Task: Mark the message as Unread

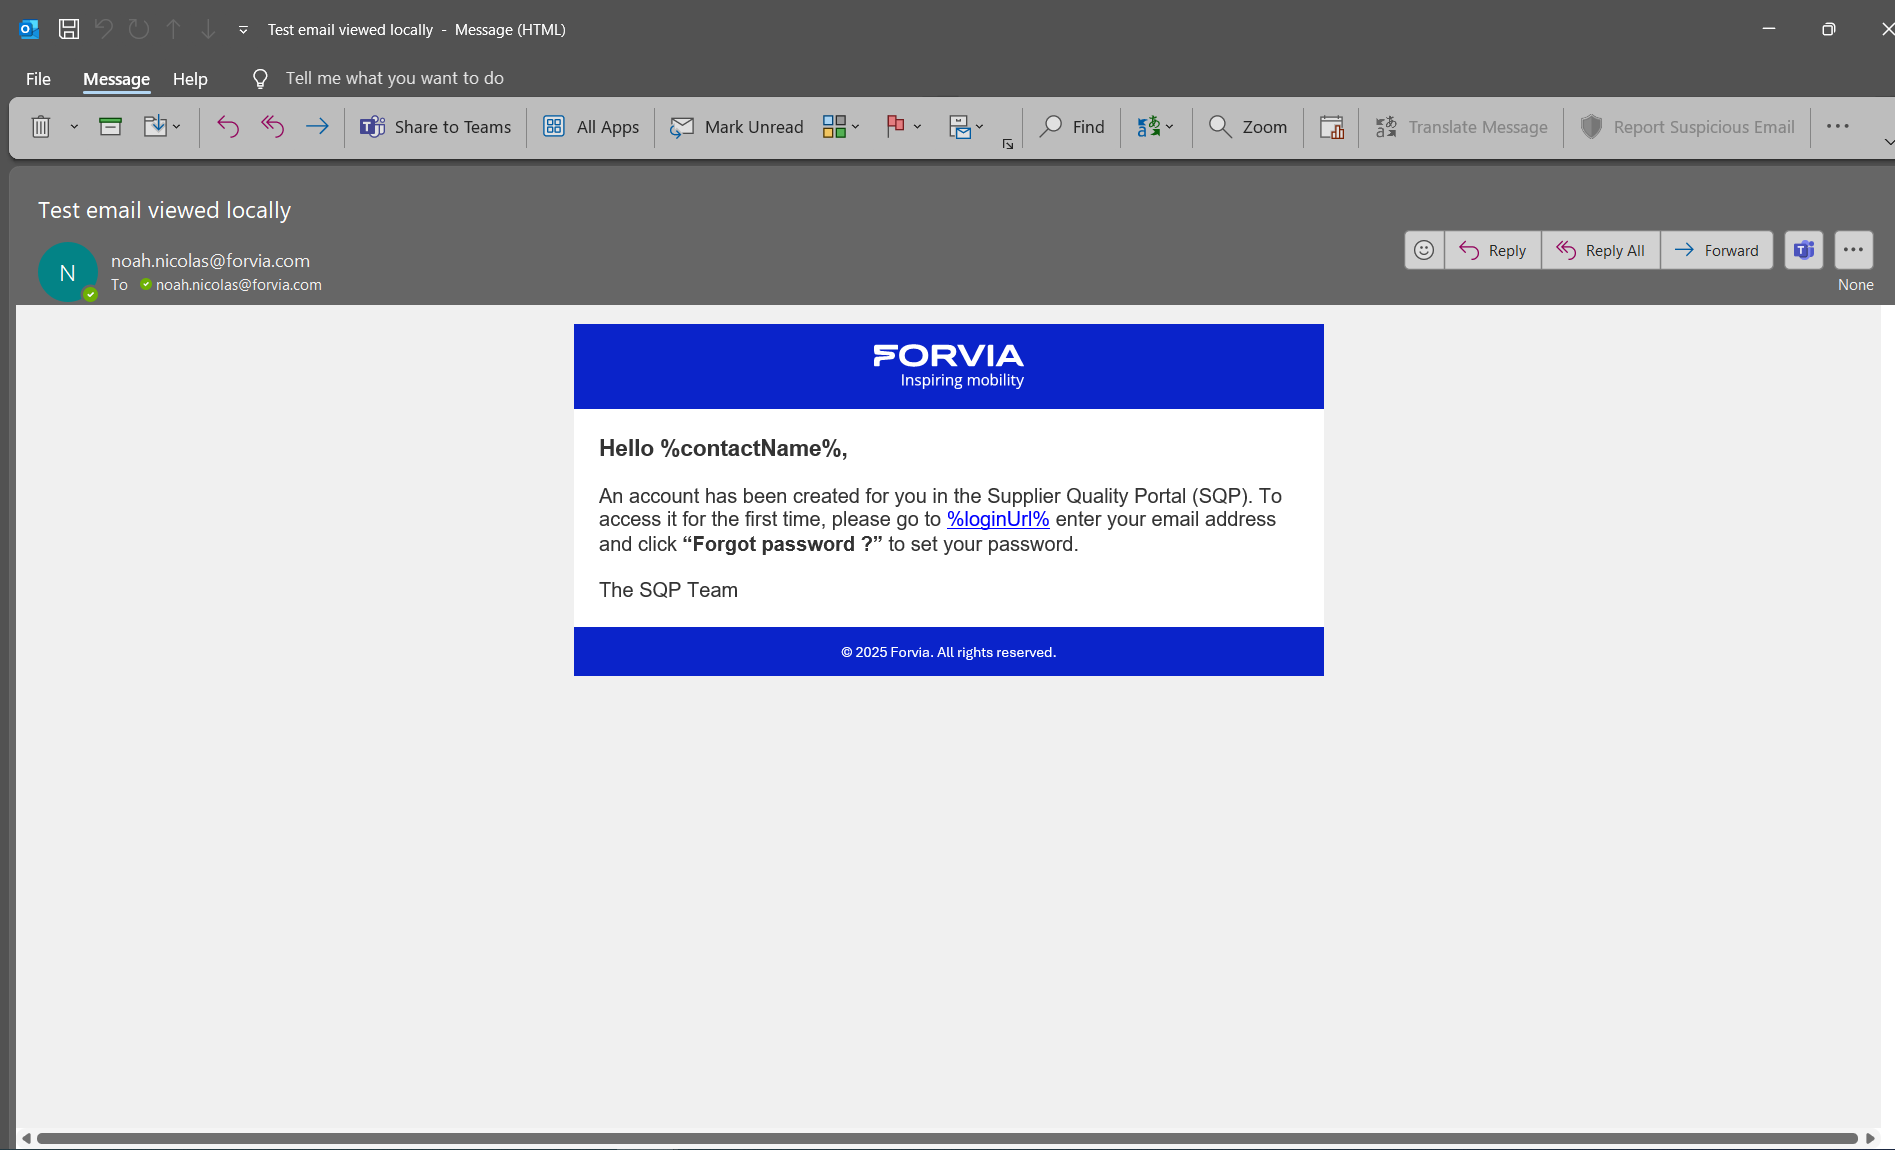Action: point(737,127)
